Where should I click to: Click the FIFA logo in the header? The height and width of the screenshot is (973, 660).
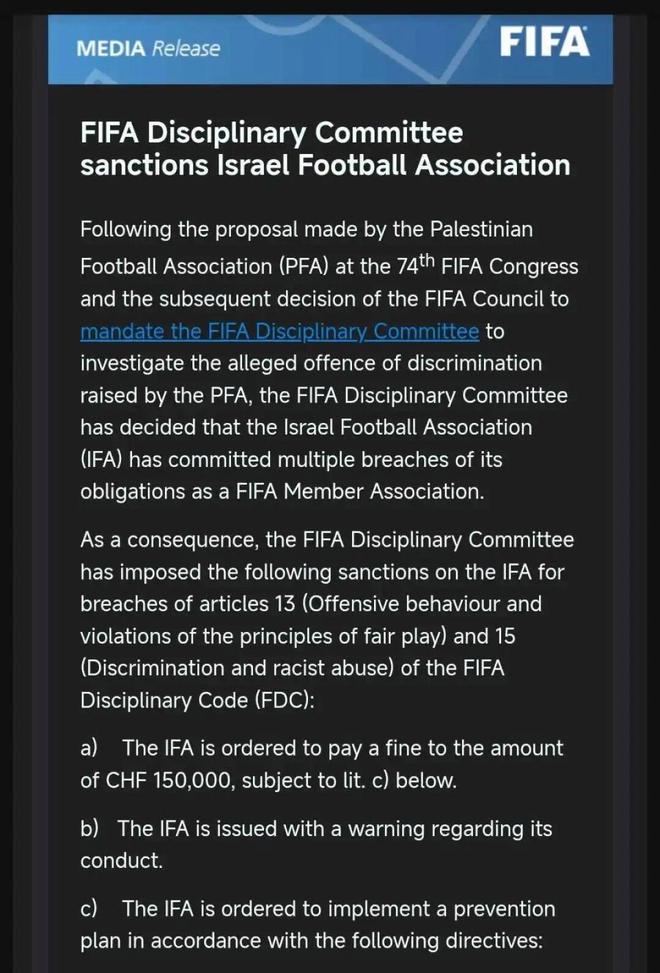coord(543,41)
